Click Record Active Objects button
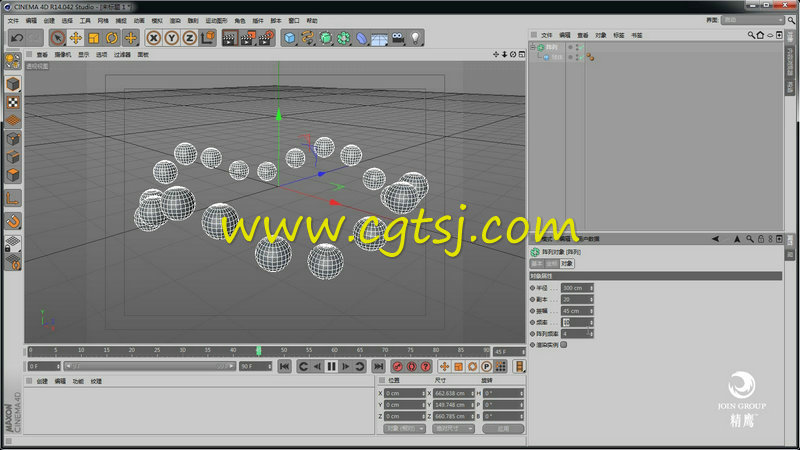The height and width of the screenshot is (450, 800). pos(397,366)
